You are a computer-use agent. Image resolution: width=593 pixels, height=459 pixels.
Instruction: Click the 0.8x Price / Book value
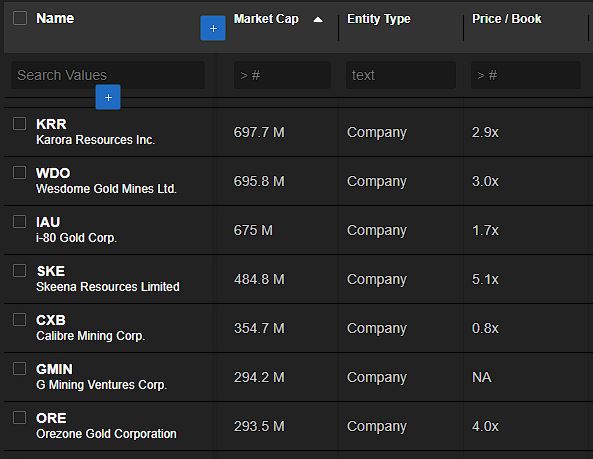(485, 328)
